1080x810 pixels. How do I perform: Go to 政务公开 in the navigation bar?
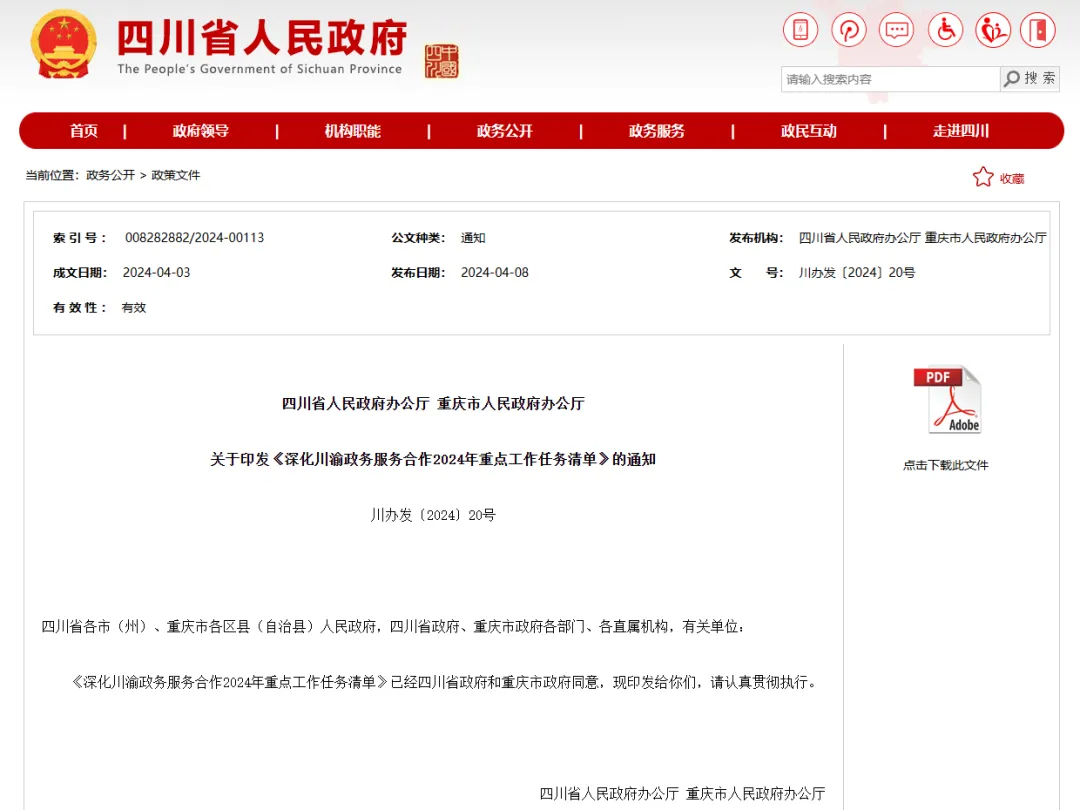pos(505,131)
